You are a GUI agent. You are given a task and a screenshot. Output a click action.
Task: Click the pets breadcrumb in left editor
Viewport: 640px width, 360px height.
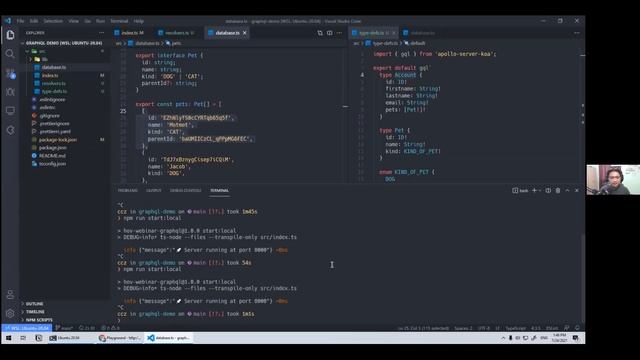[x=173, y=43]
